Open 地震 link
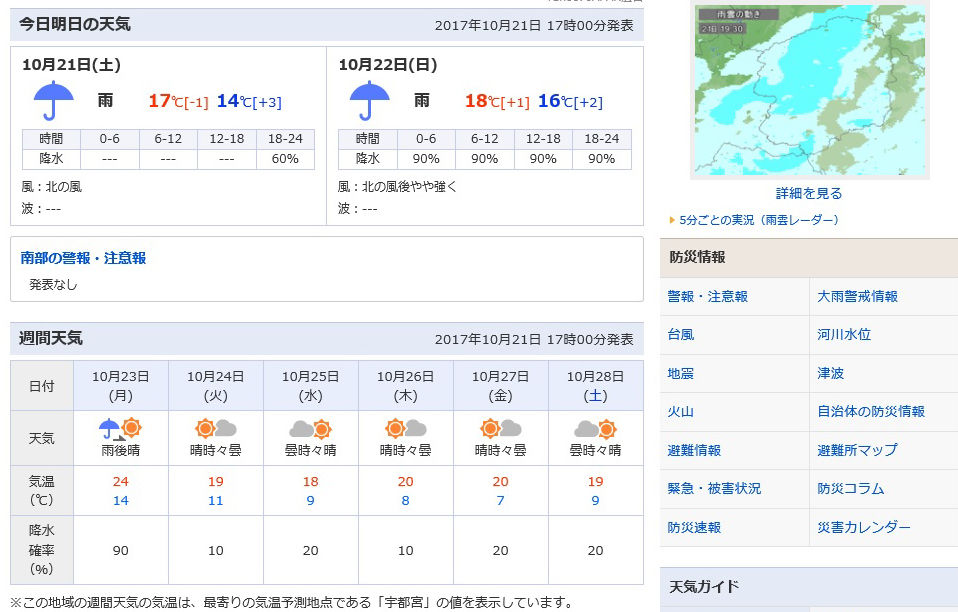The width and height of the screenshot is (958, 612). [x=681, y=373]
